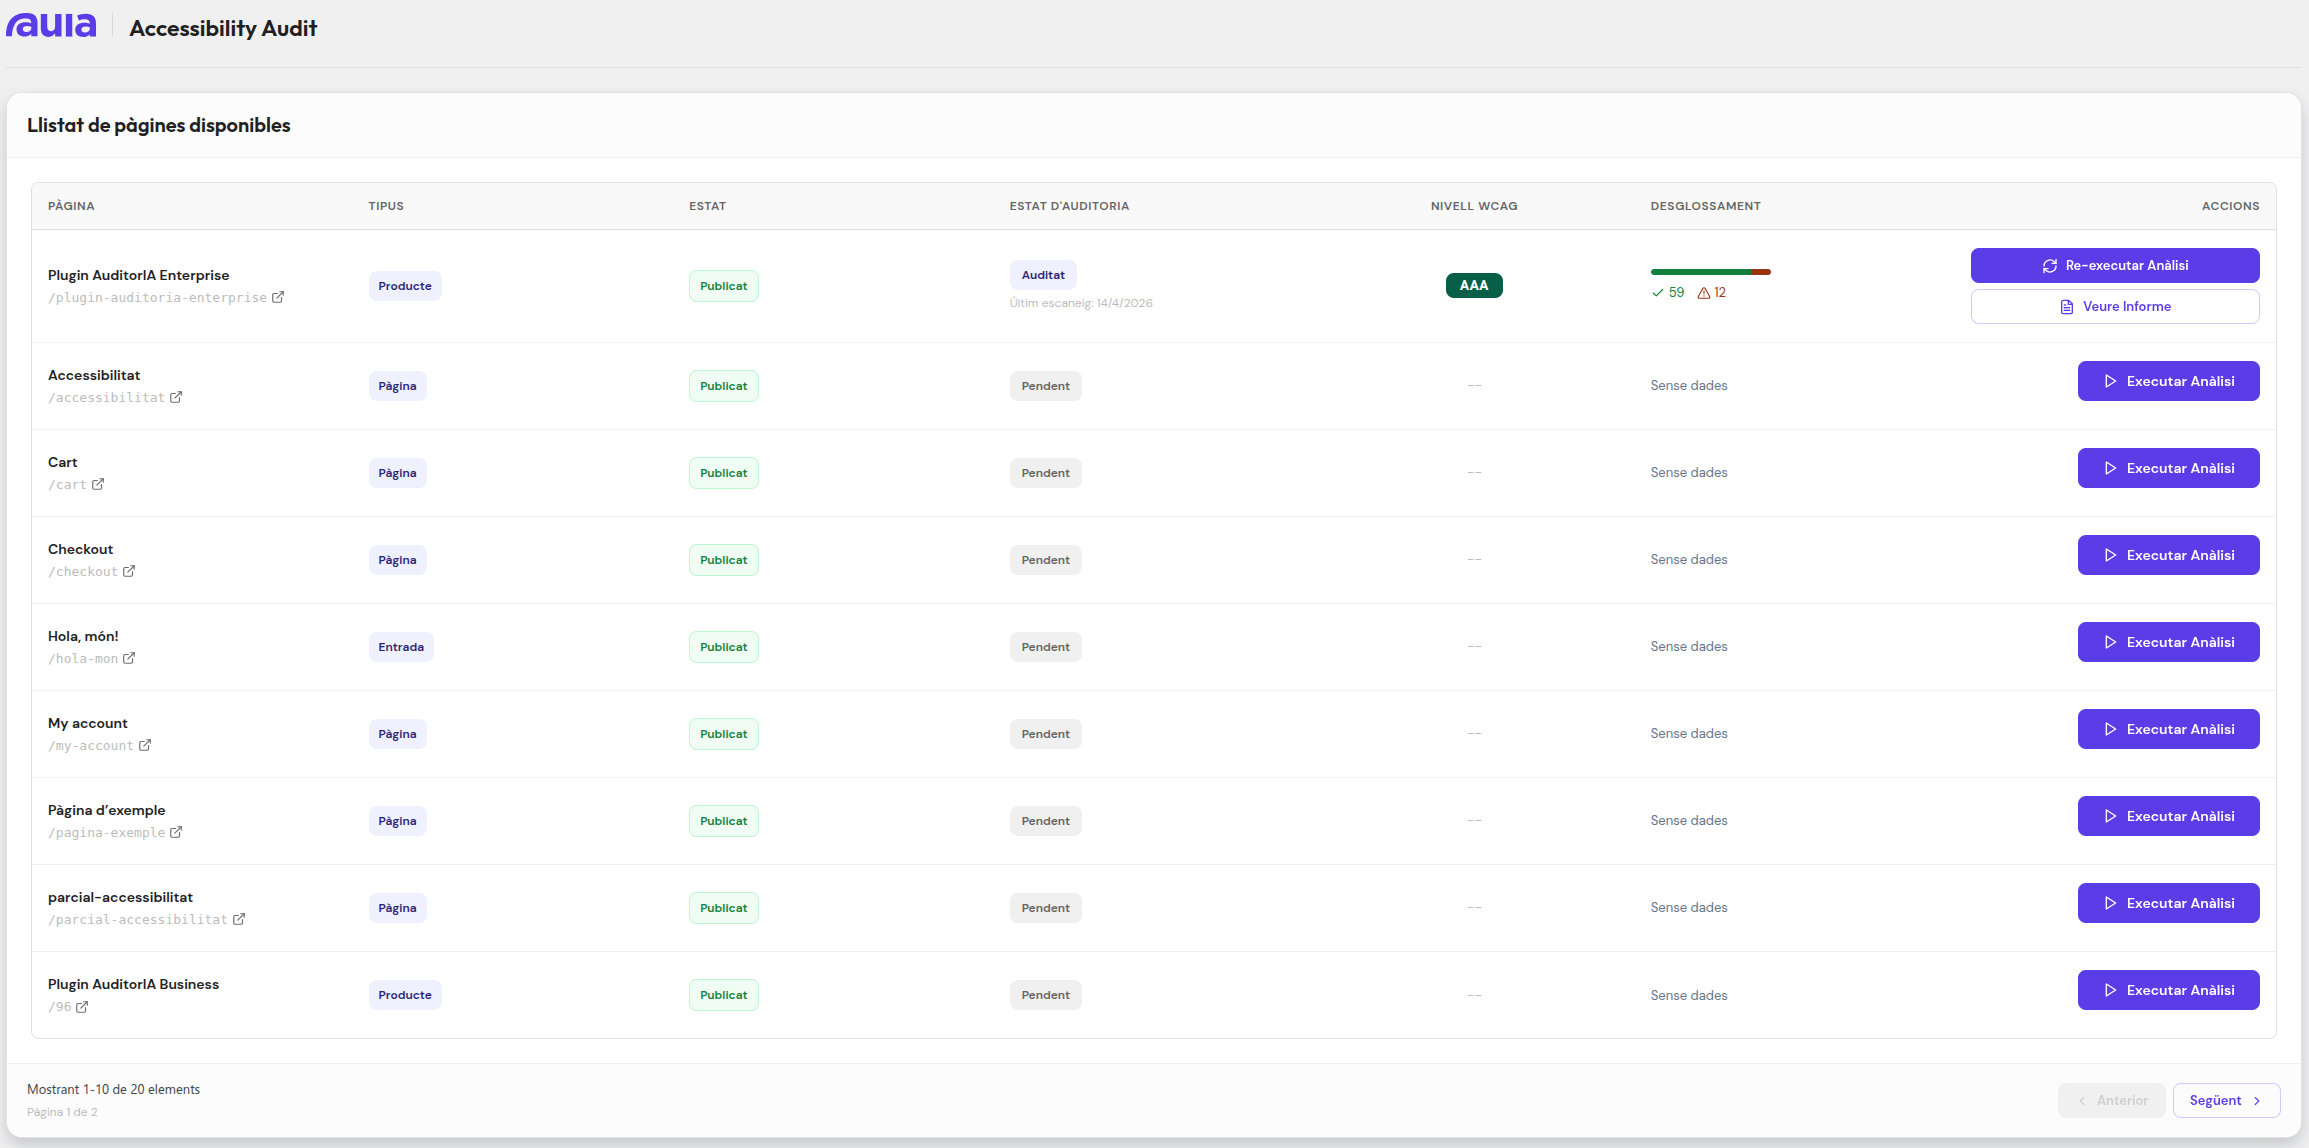Click the PÀGINA column header
2309x1148 pixels.
coord(71,206)
